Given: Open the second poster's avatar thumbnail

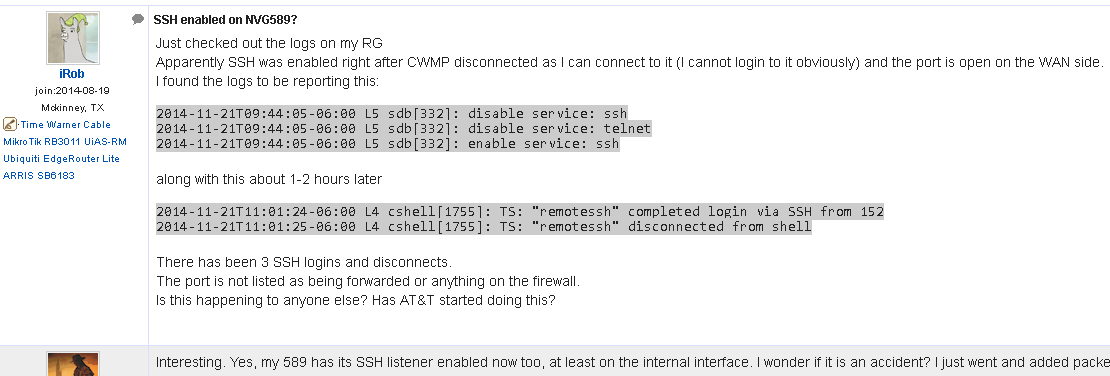Looking at the screenshot, I should pos(73,364).
